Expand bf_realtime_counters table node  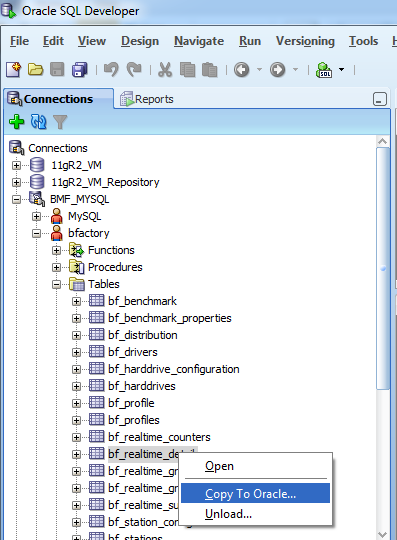point(76,437)
